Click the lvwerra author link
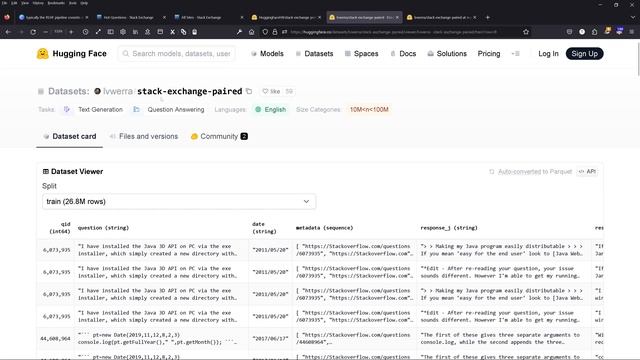This screenshot has height=360, width=640. pyautogui.click(x=118, y=91)
